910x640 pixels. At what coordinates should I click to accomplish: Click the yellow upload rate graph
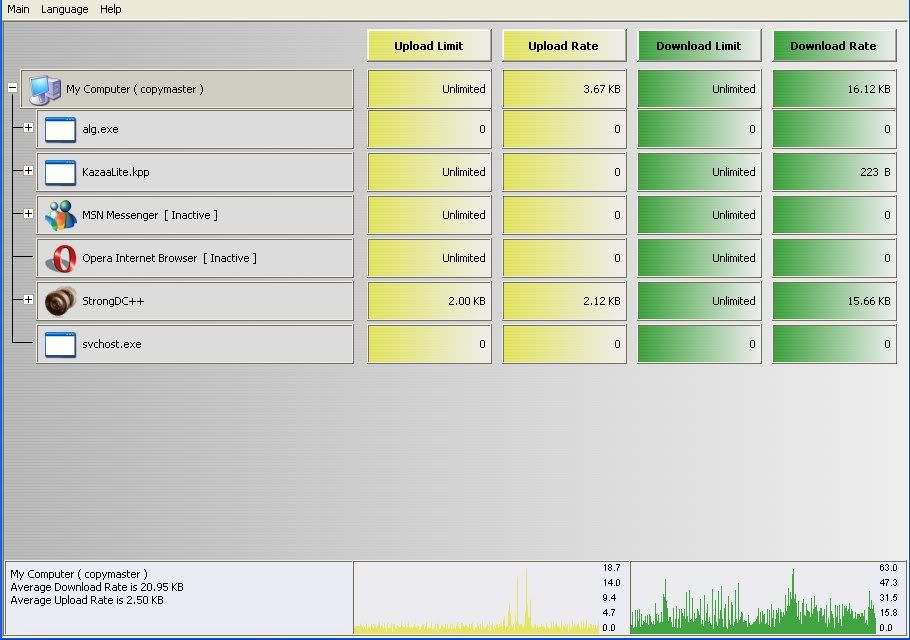490,598
